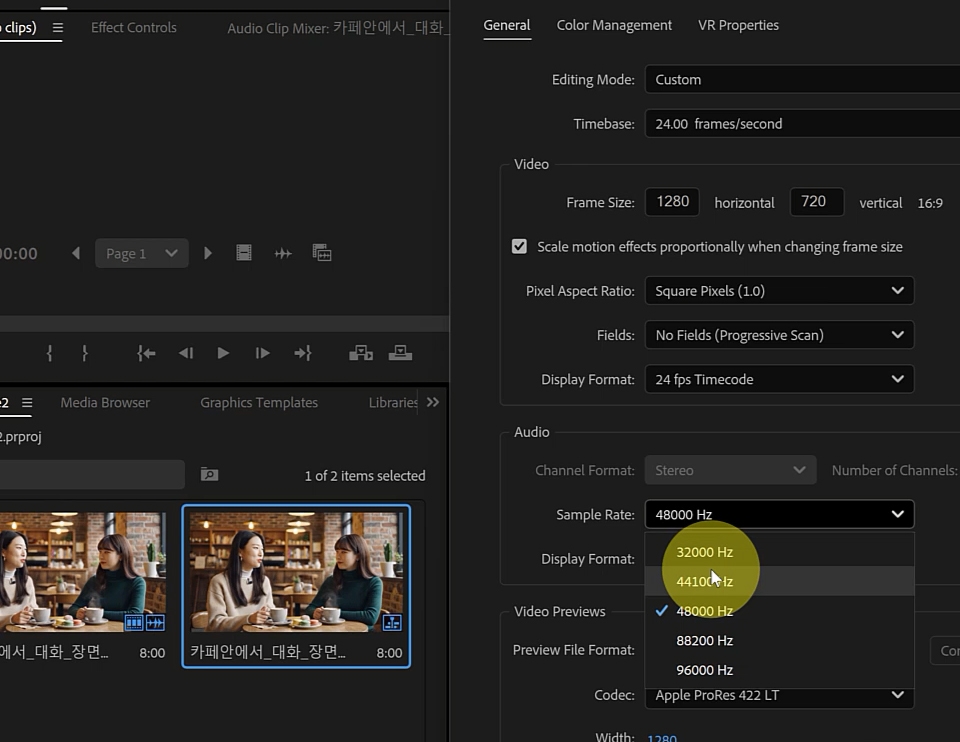Select 48000 Hz checked sample rate option

779,611
